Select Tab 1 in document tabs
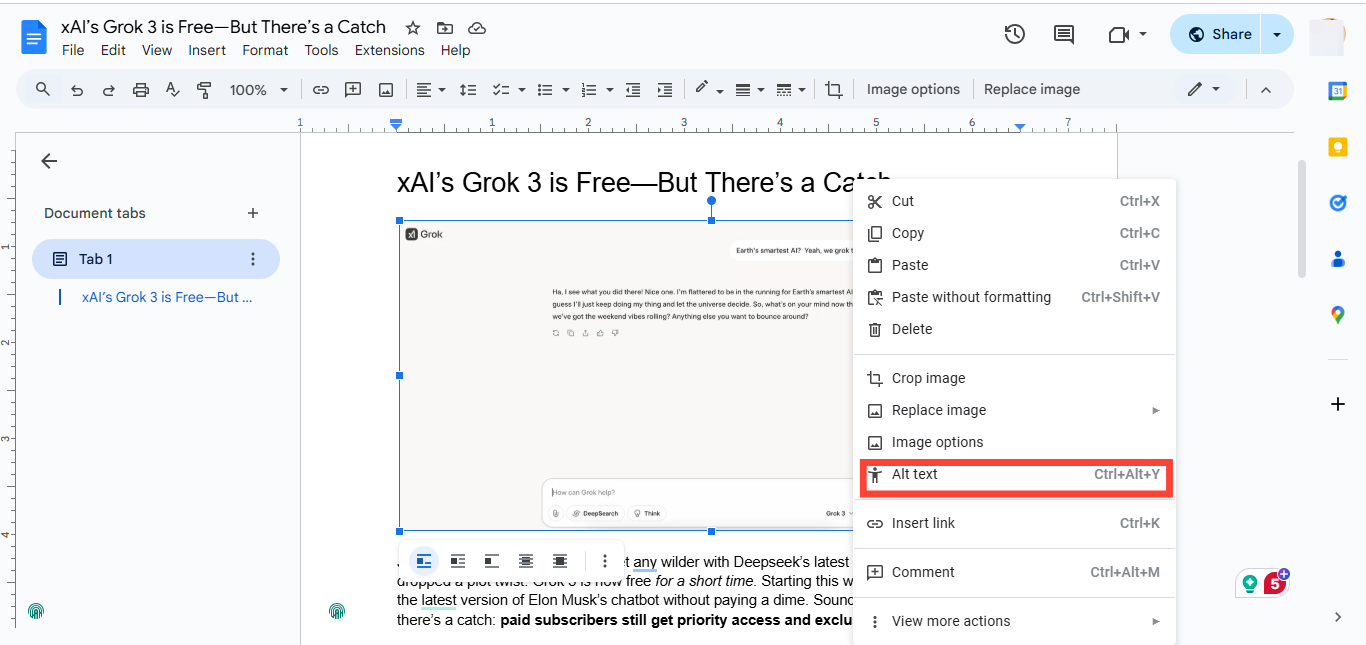Image resolution: width=1366 pixels, height=645 pixels. coord(156,259)
